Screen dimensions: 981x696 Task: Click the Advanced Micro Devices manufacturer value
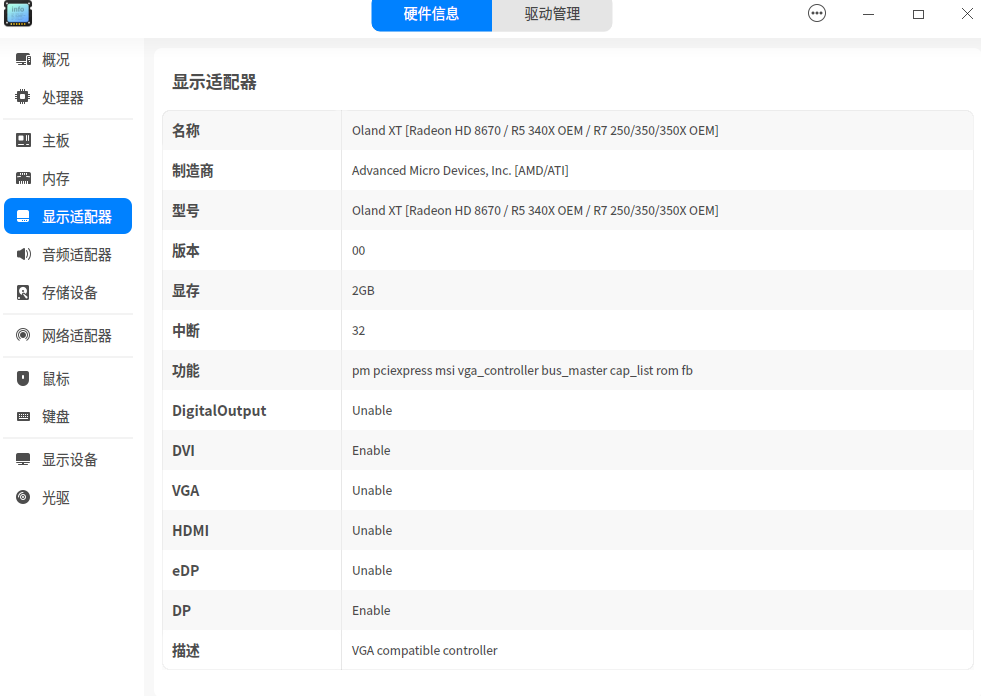[460, 170]
